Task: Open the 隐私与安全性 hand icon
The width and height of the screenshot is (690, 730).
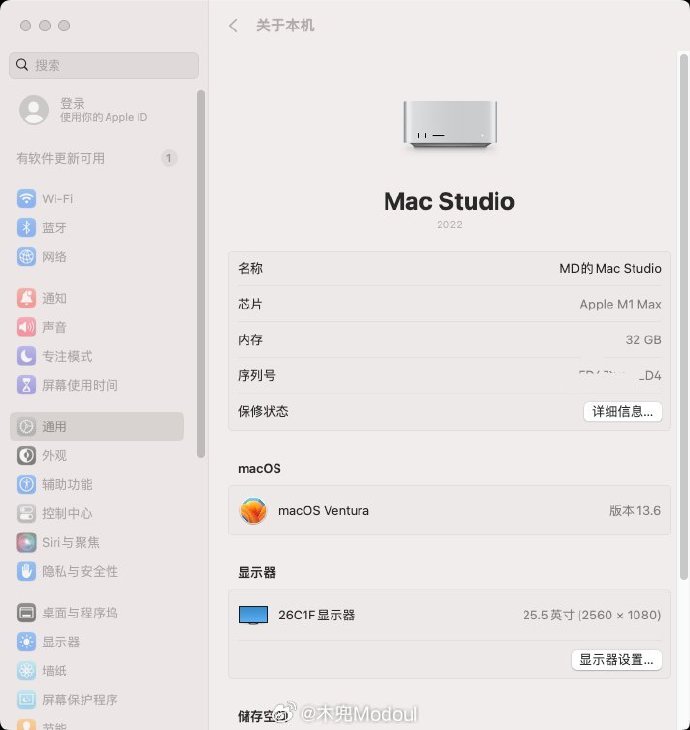Action: click(27, 571)
